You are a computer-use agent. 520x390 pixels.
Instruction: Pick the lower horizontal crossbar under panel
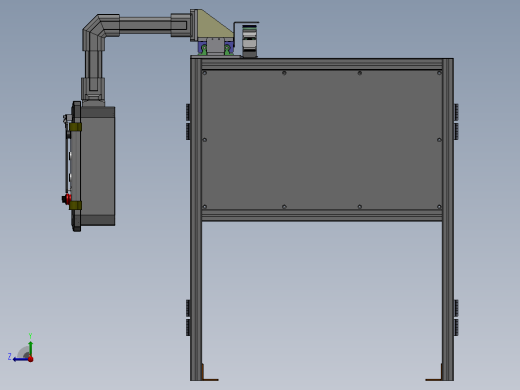[322, 215]
